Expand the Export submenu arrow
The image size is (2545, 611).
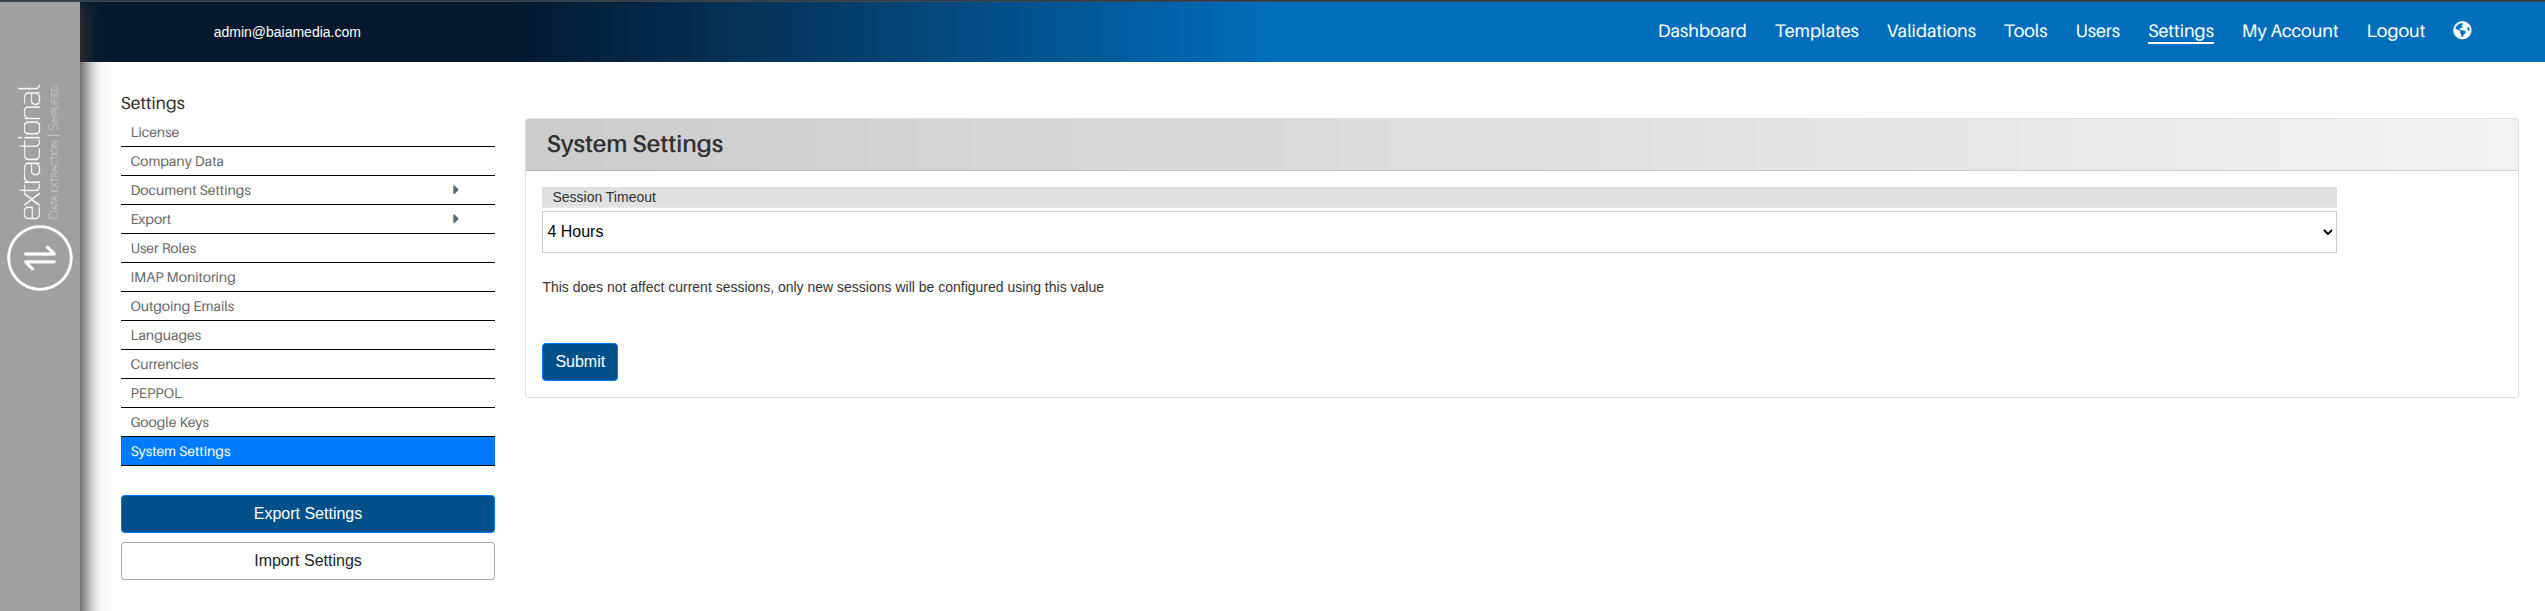pyautogui.click(x=456, y=219)
